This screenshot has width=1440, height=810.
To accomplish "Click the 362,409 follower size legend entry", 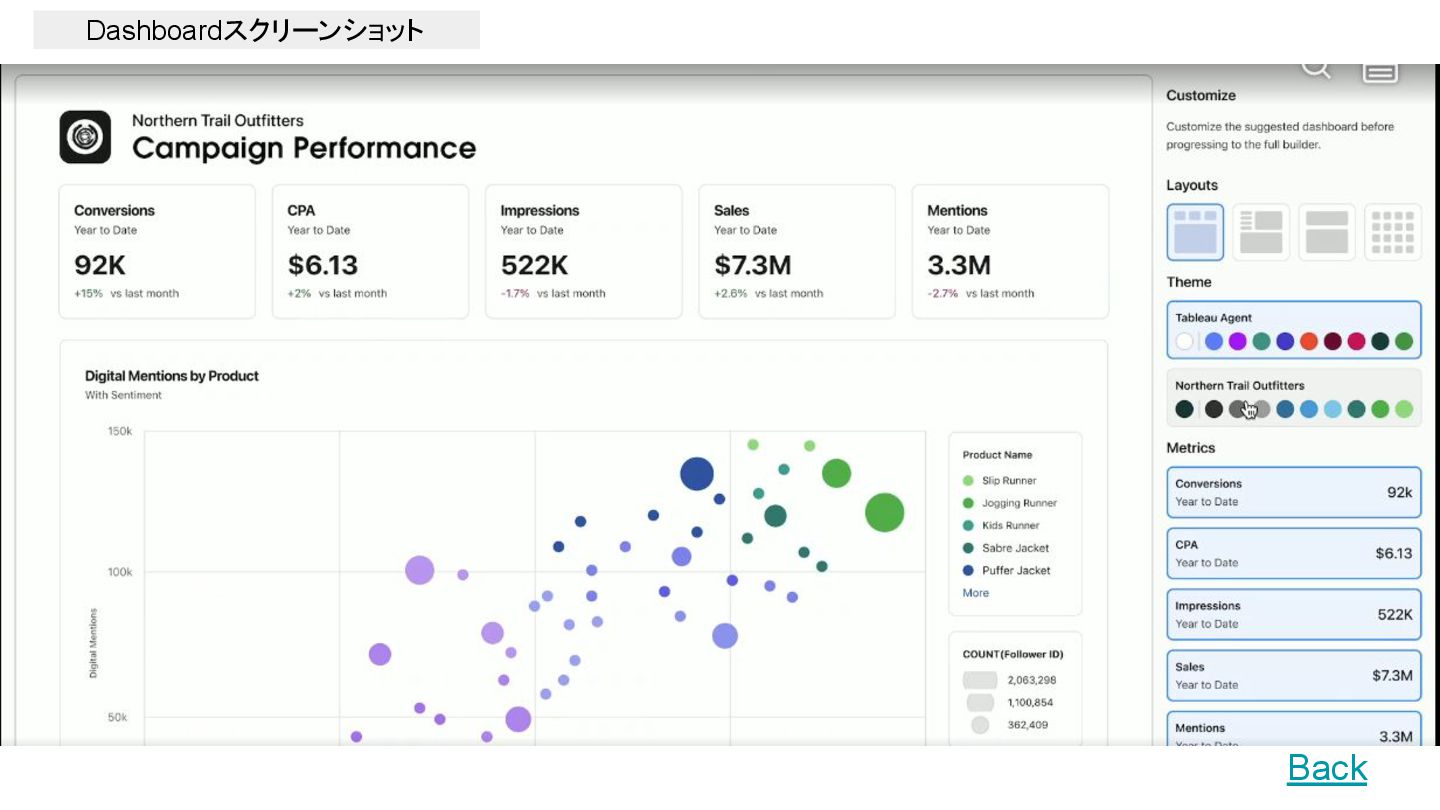I will point(1010,725).
